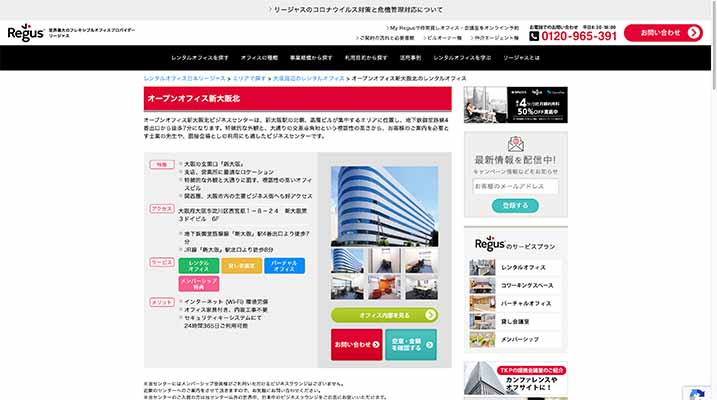The width and height of the screenshot is (717, 400).
Task: Click the pink メンバーシップ service tag
Action: click(x=198, y=283)
